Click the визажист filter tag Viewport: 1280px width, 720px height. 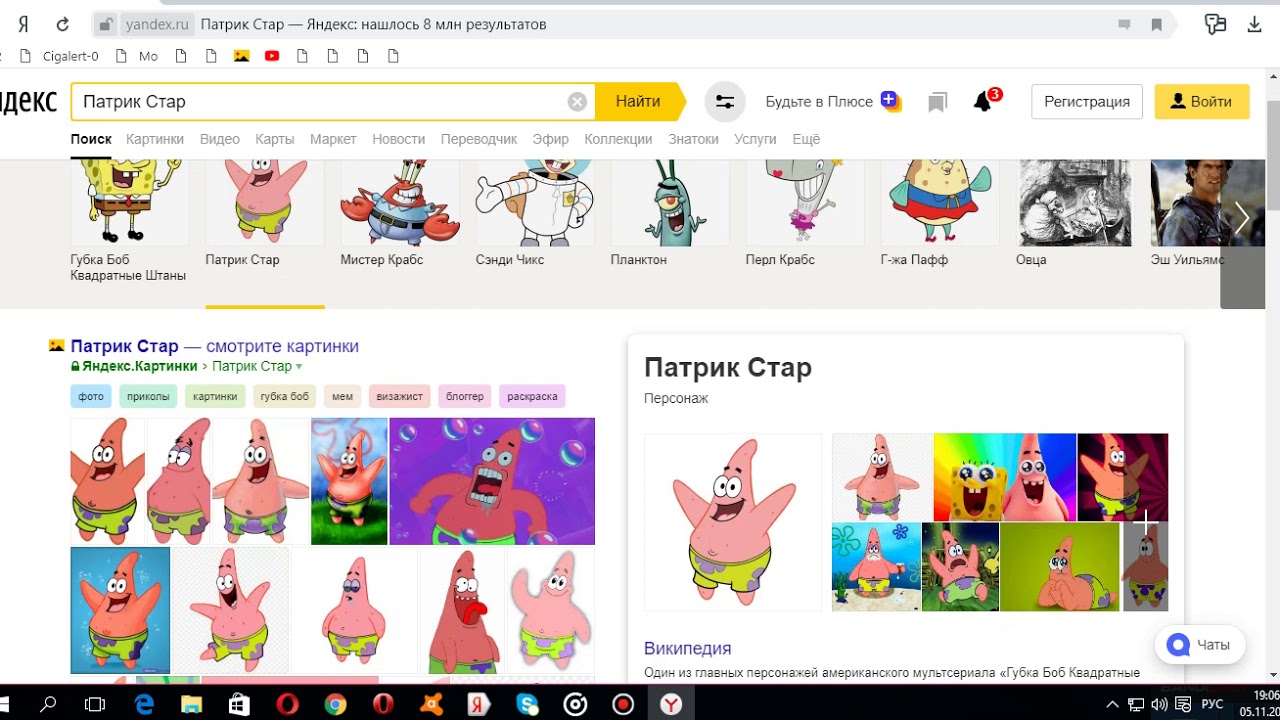tap(399, 396)
